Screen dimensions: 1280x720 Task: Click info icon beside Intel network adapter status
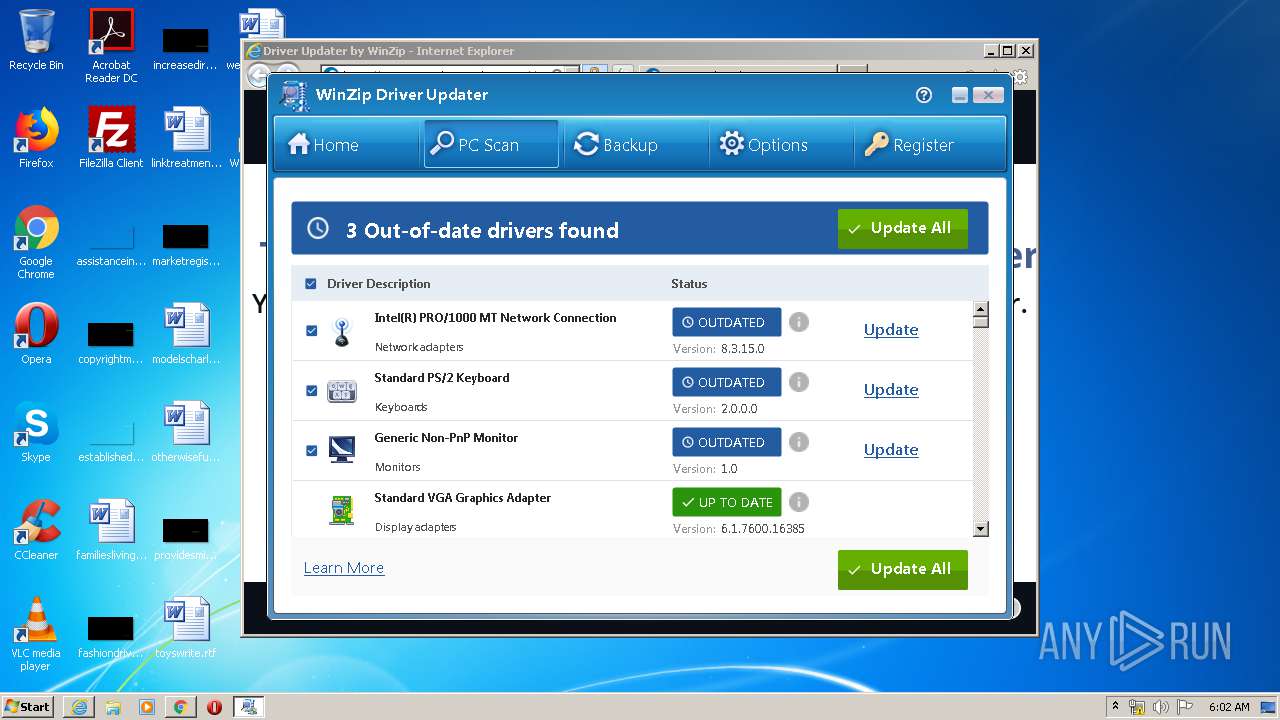click(x=798, y=322)
